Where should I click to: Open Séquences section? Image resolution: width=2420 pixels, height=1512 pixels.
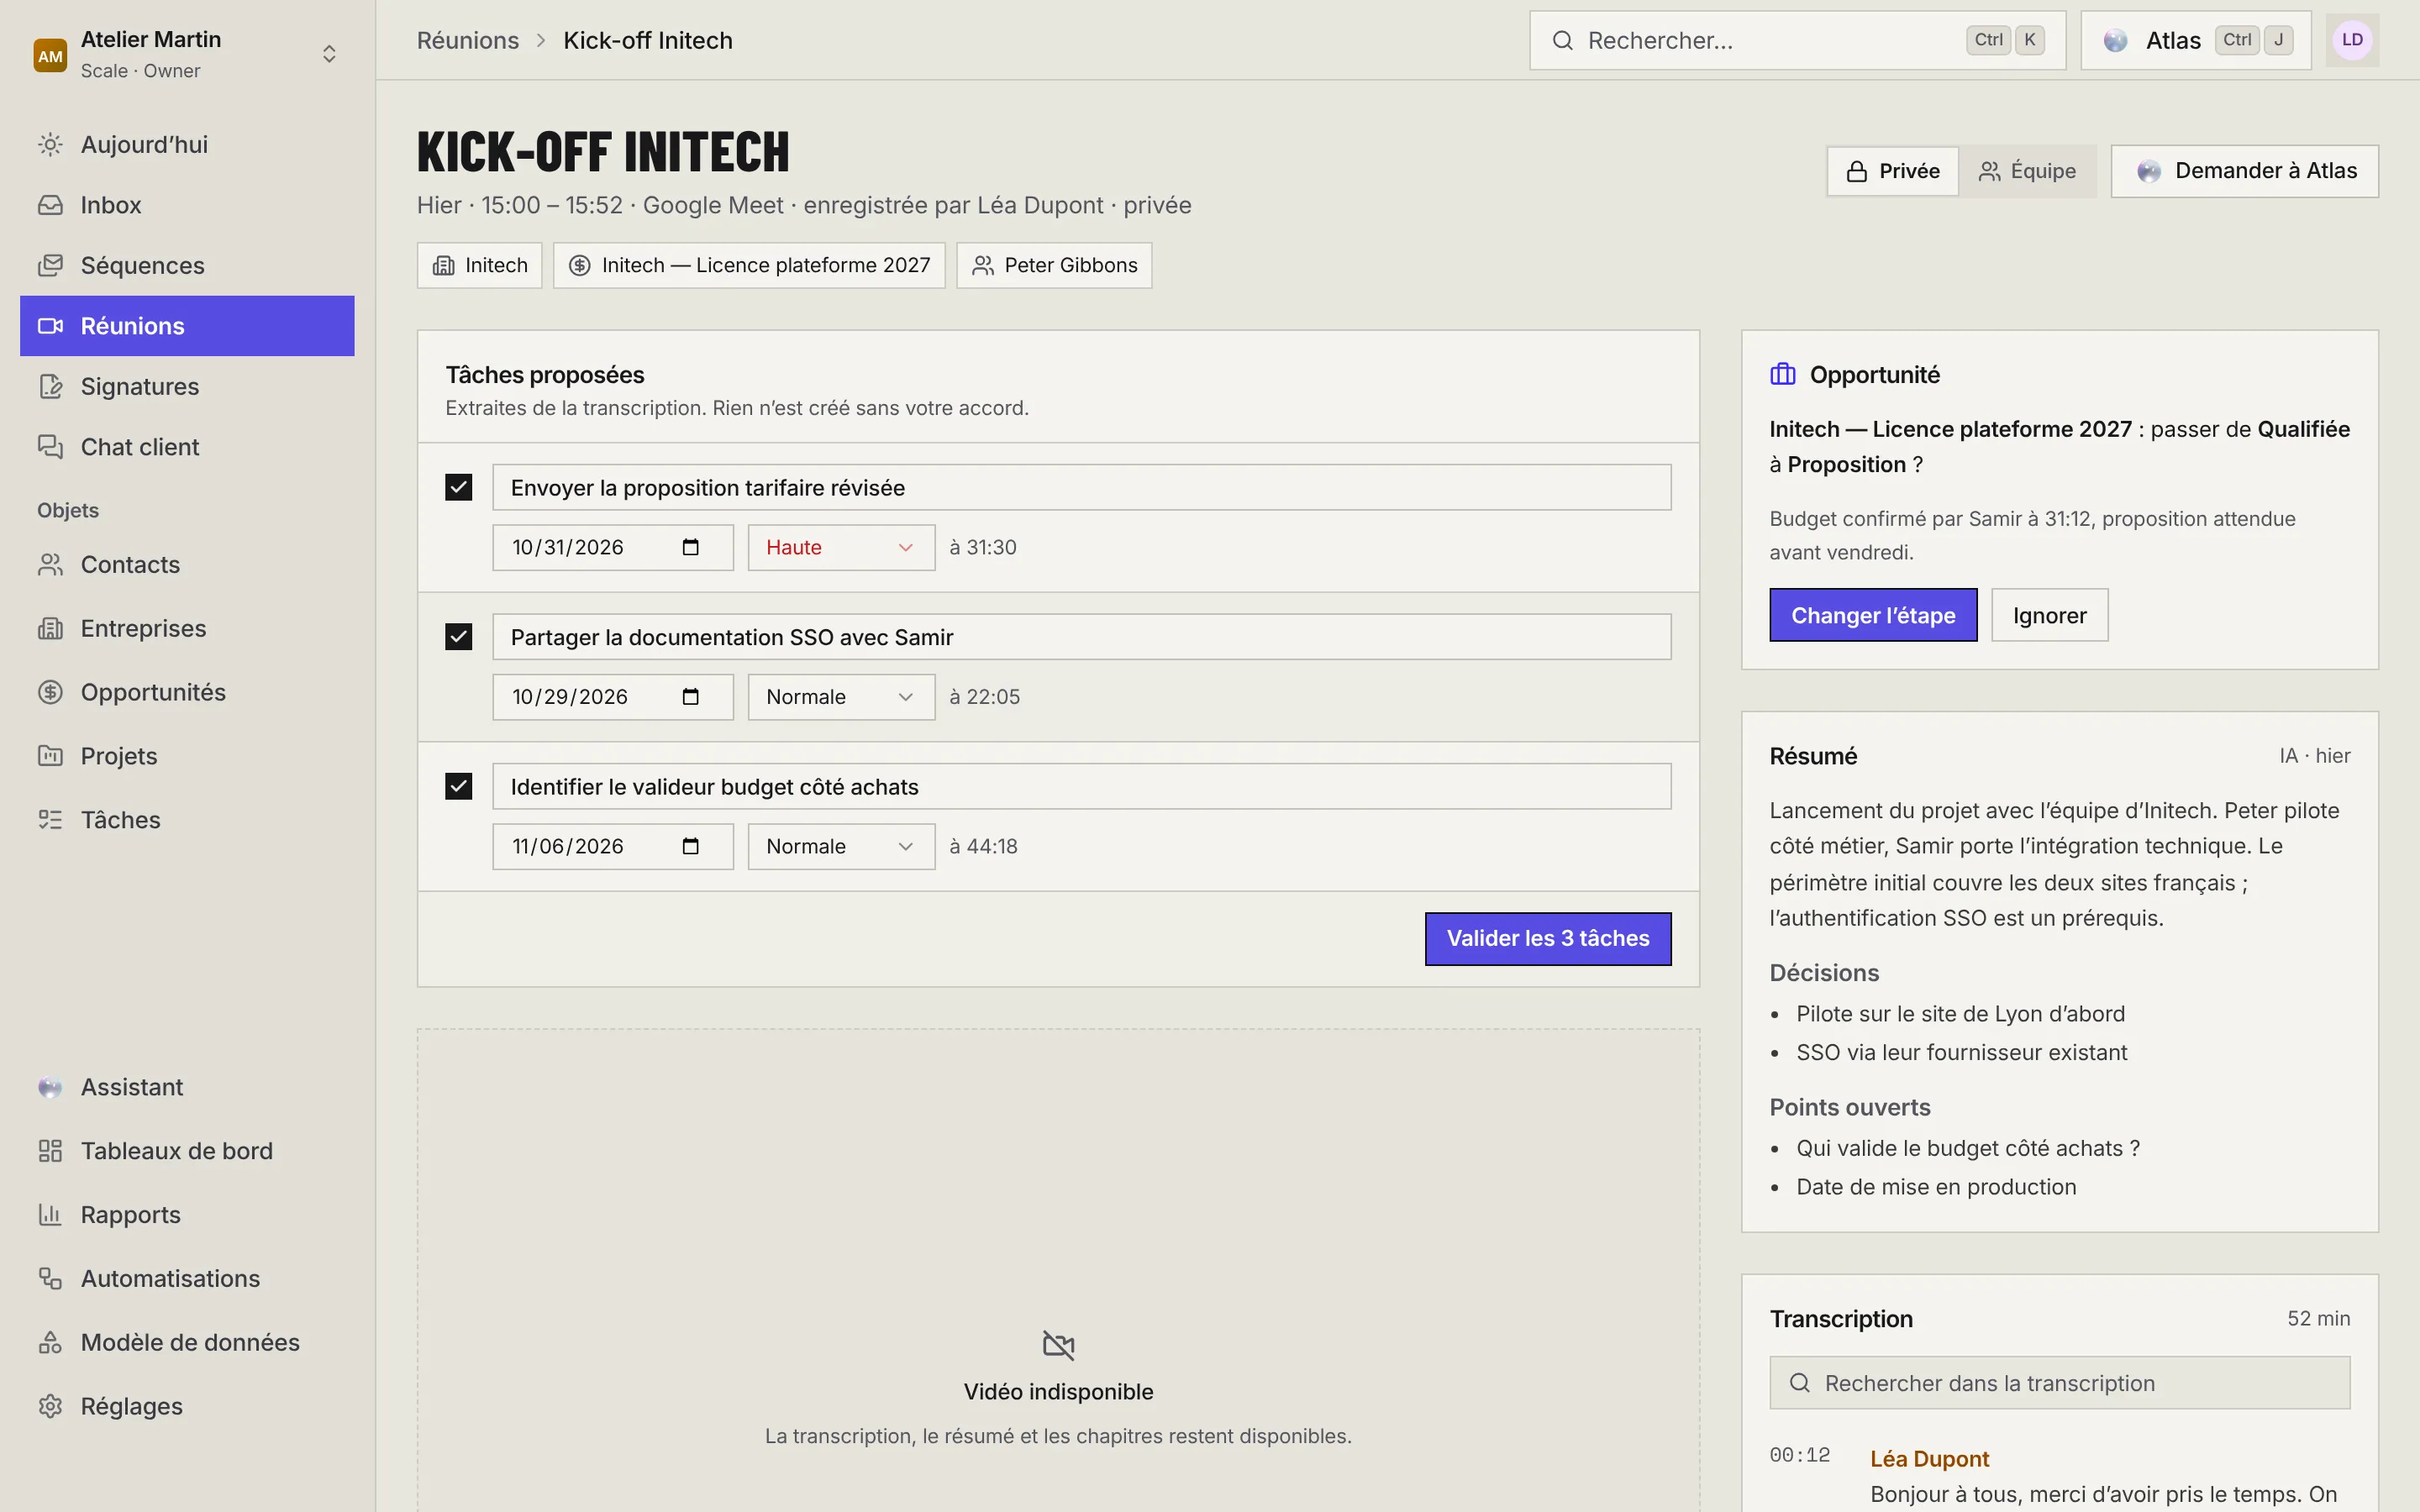[x=187, y=265]
